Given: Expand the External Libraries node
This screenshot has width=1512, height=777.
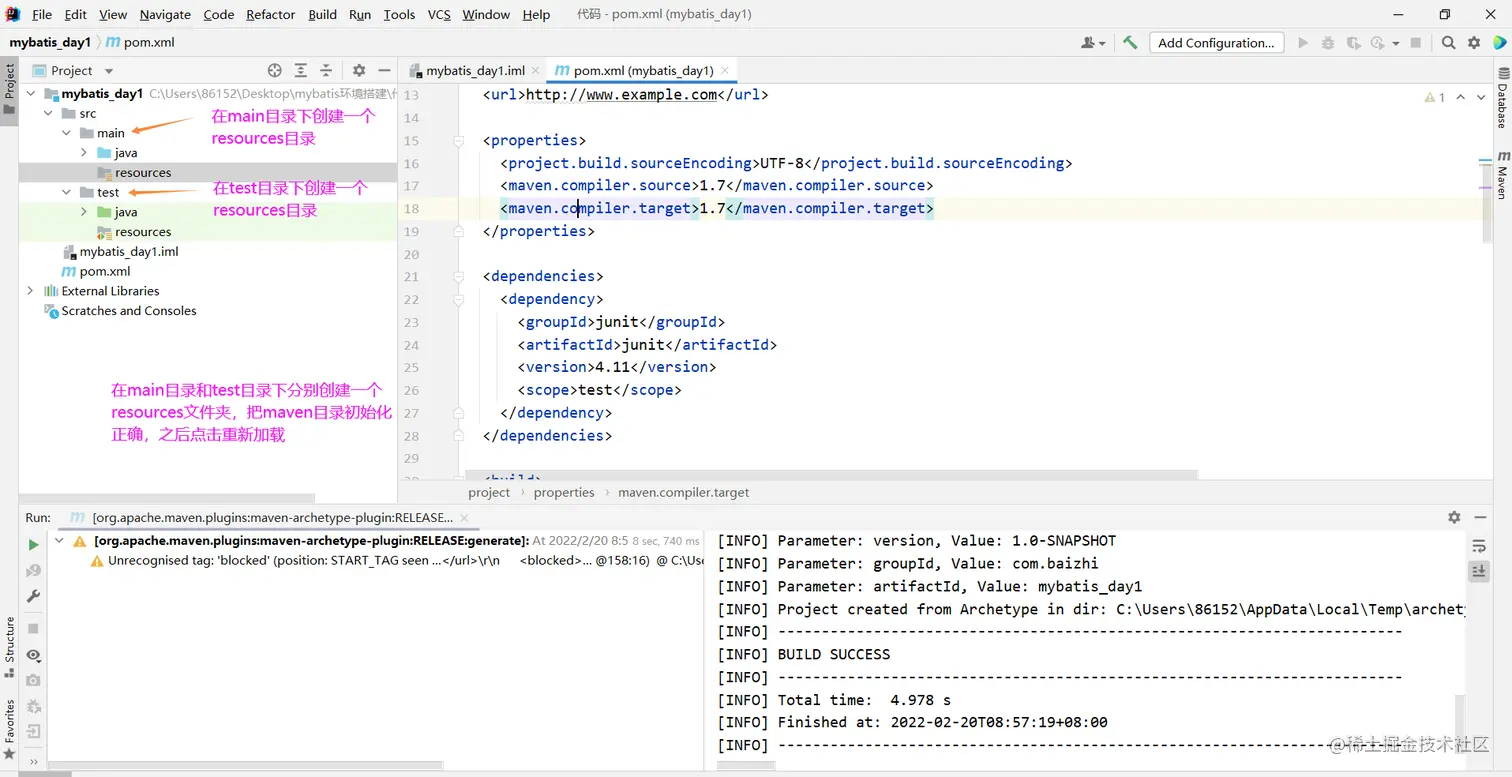Looking at the screenshot, I should pos(30,291).
